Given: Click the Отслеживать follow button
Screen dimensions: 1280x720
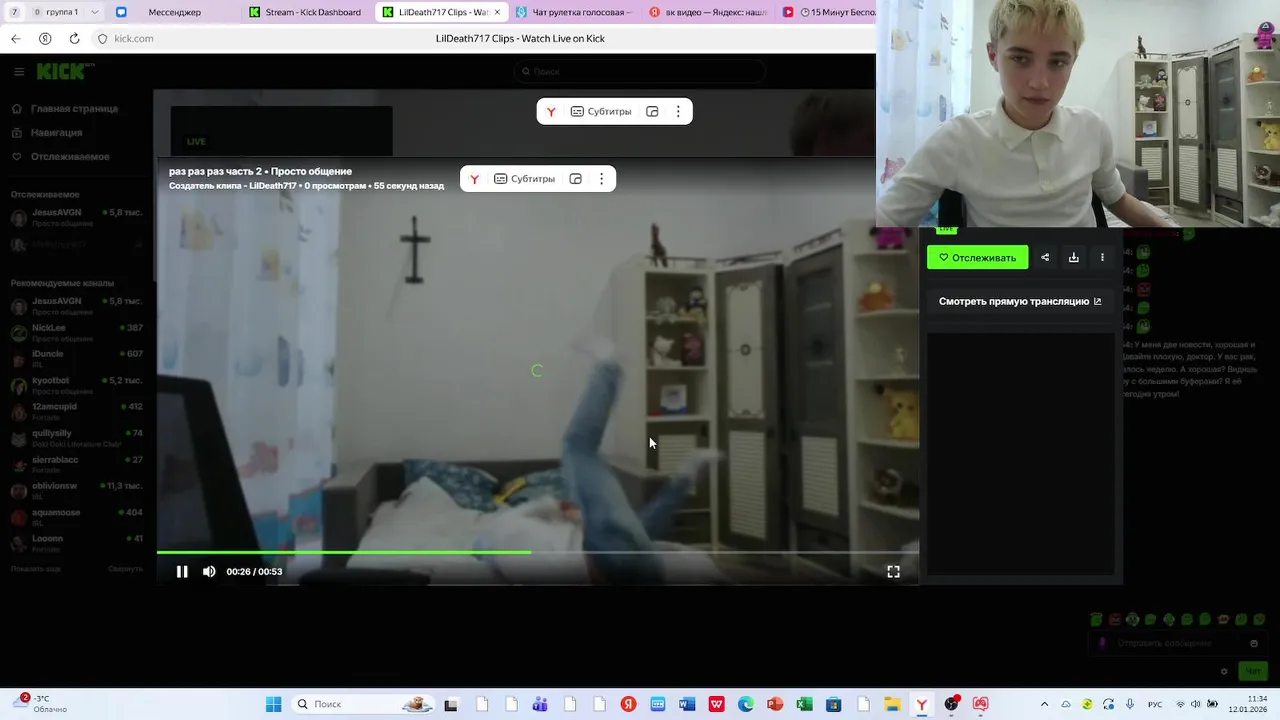Looking at the screenshot, I should click(977, 257).
